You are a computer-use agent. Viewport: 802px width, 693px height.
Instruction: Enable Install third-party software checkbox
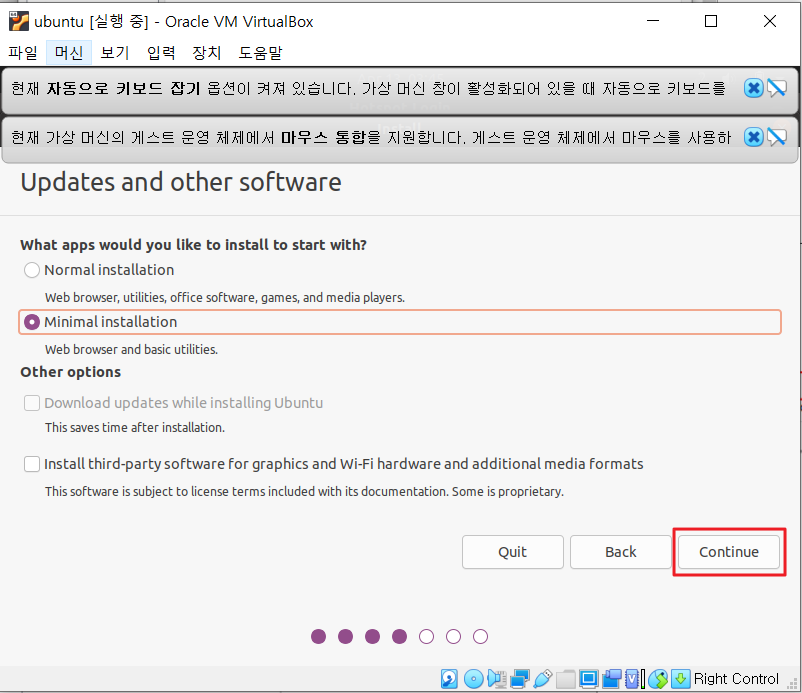[32, 464]
